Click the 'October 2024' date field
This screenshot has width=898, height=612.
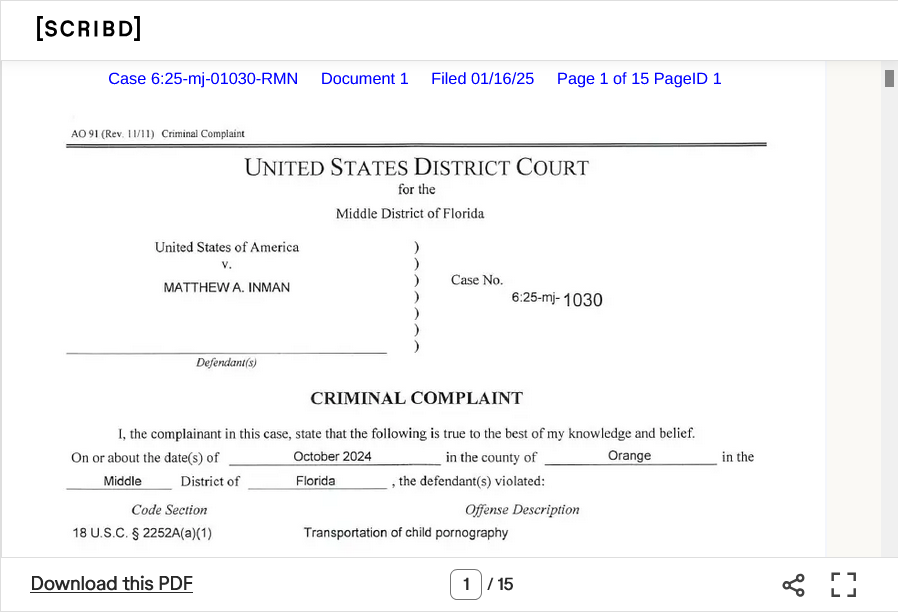pyautogui.click(x=332, y=456)
